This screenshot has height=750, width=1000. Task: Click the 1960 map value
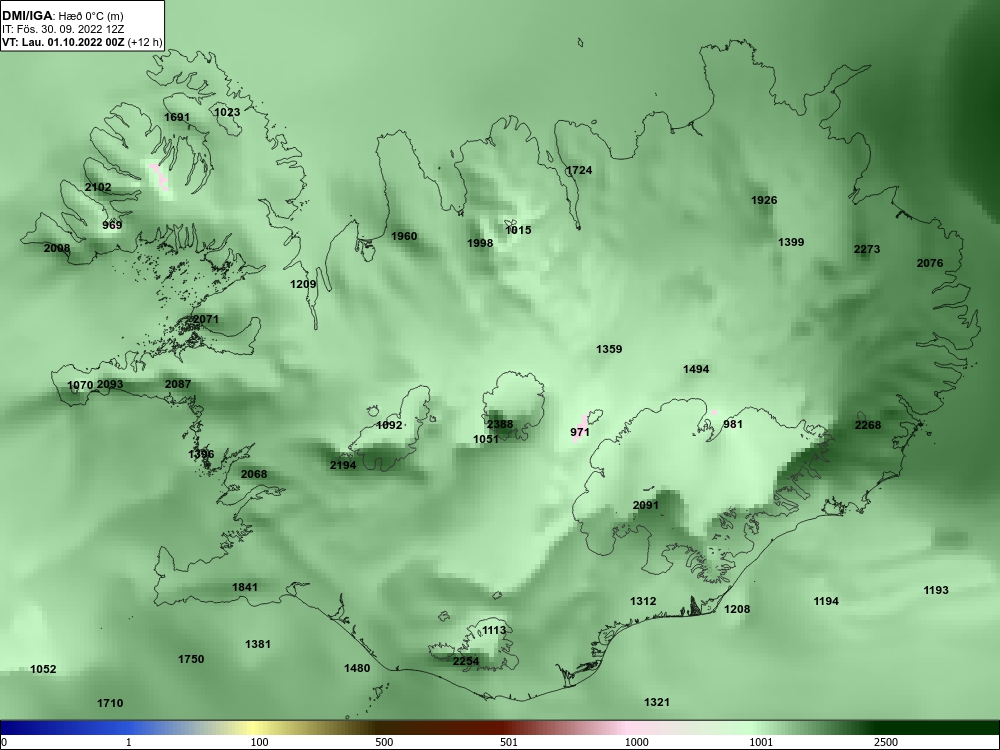pos(404,237)
